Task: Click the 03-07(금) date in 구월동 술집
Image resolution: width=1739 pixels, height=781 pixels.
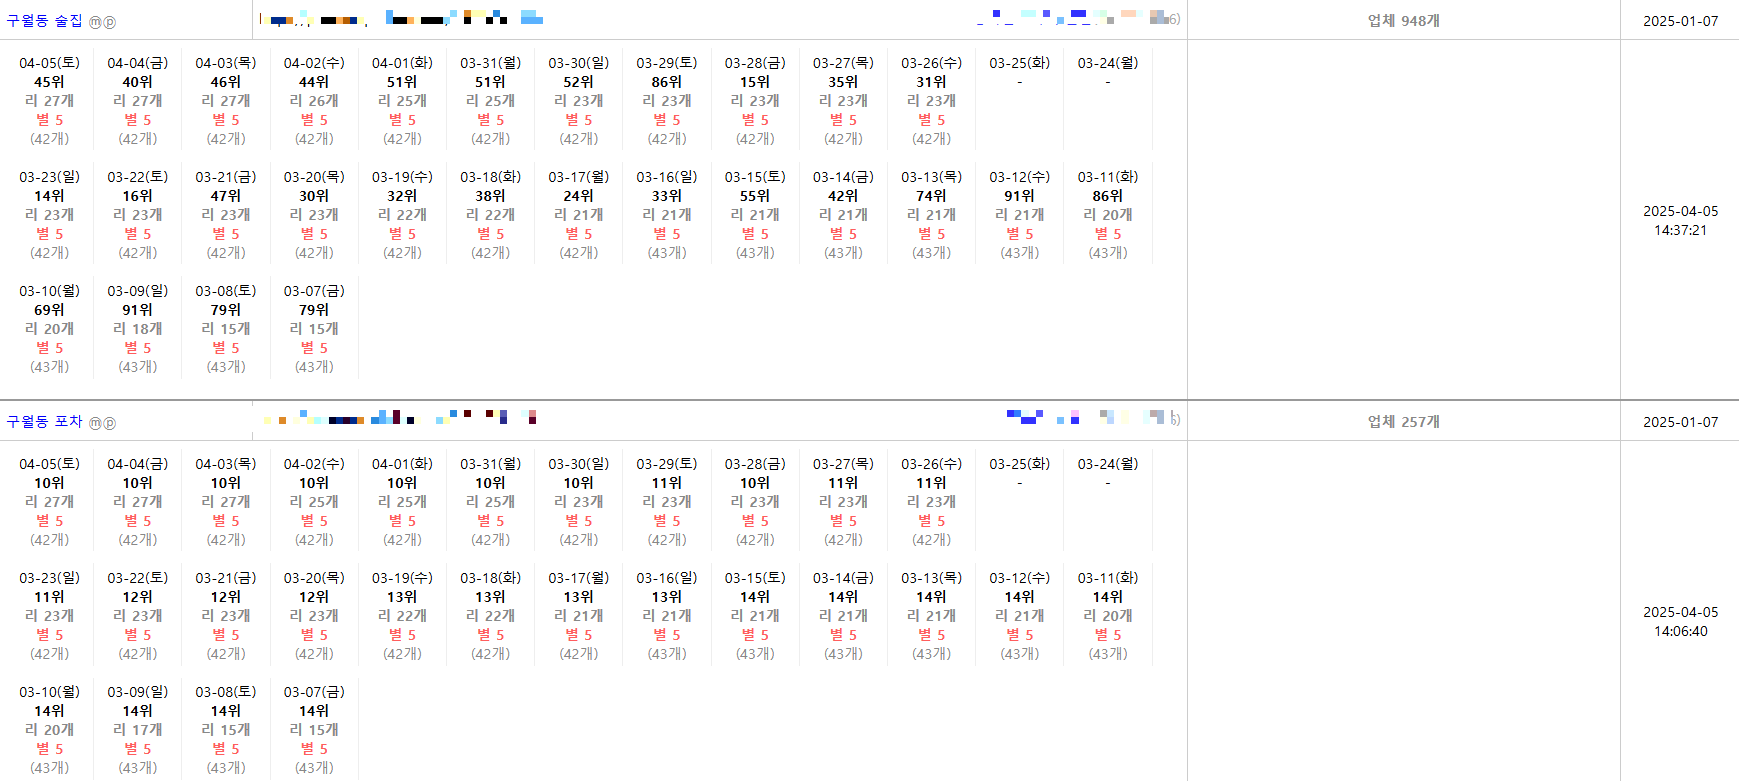Action: [x=314, y=291]
